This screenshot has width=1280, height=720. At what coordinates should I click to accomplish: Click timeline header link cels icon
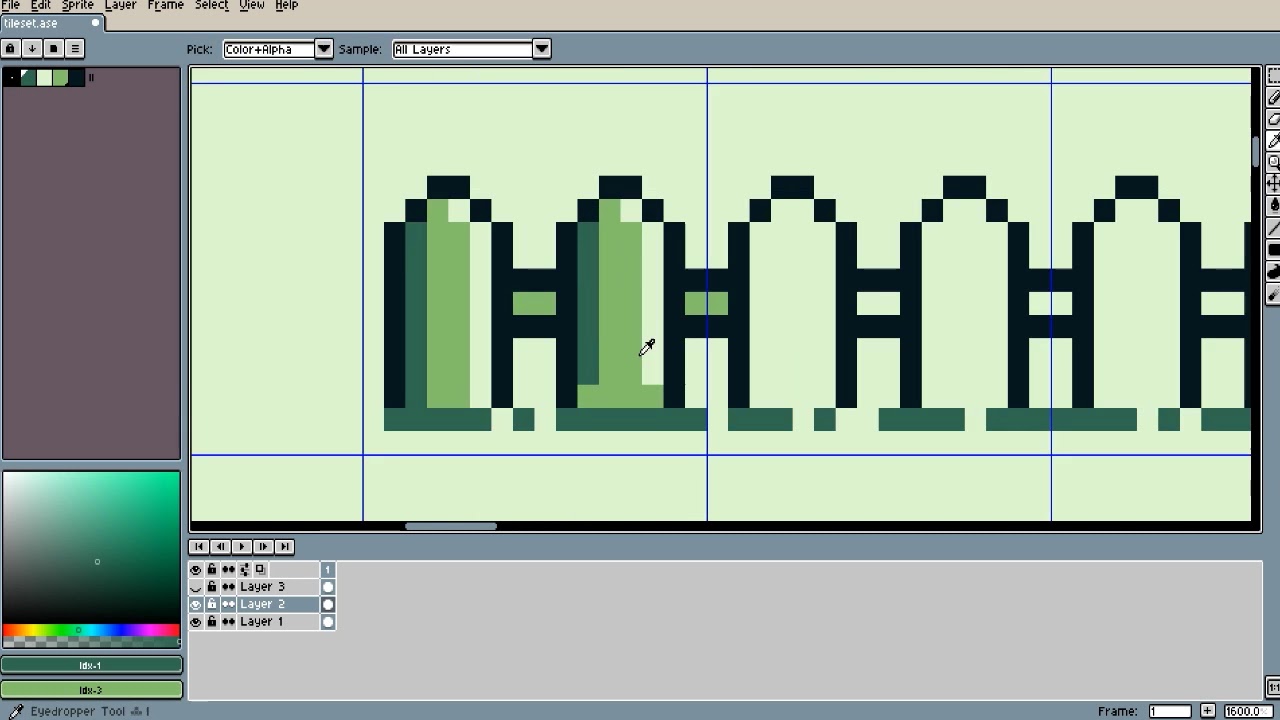click(228, 569)
